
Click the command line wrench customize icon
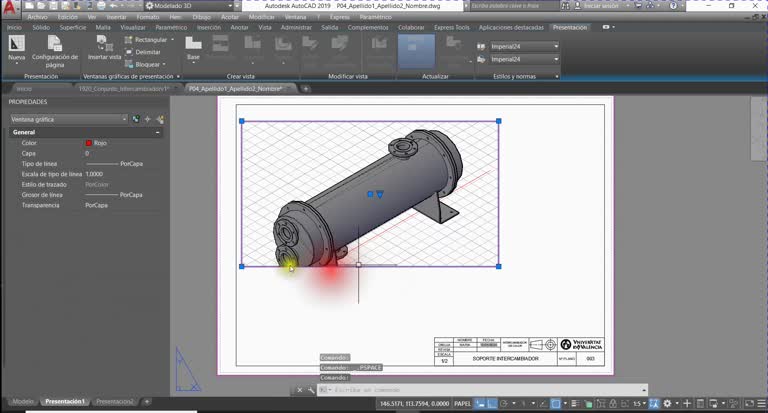coord(311,390)
